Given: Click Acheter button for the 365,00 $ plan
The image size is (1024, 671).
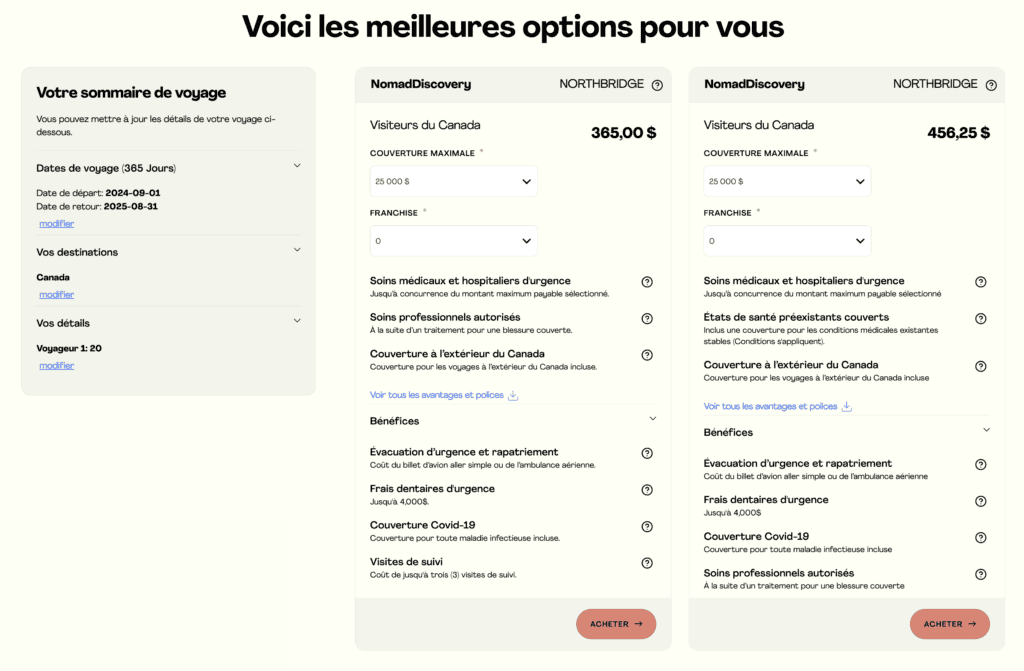Looking at the screenshot, I should click(616, 624).
